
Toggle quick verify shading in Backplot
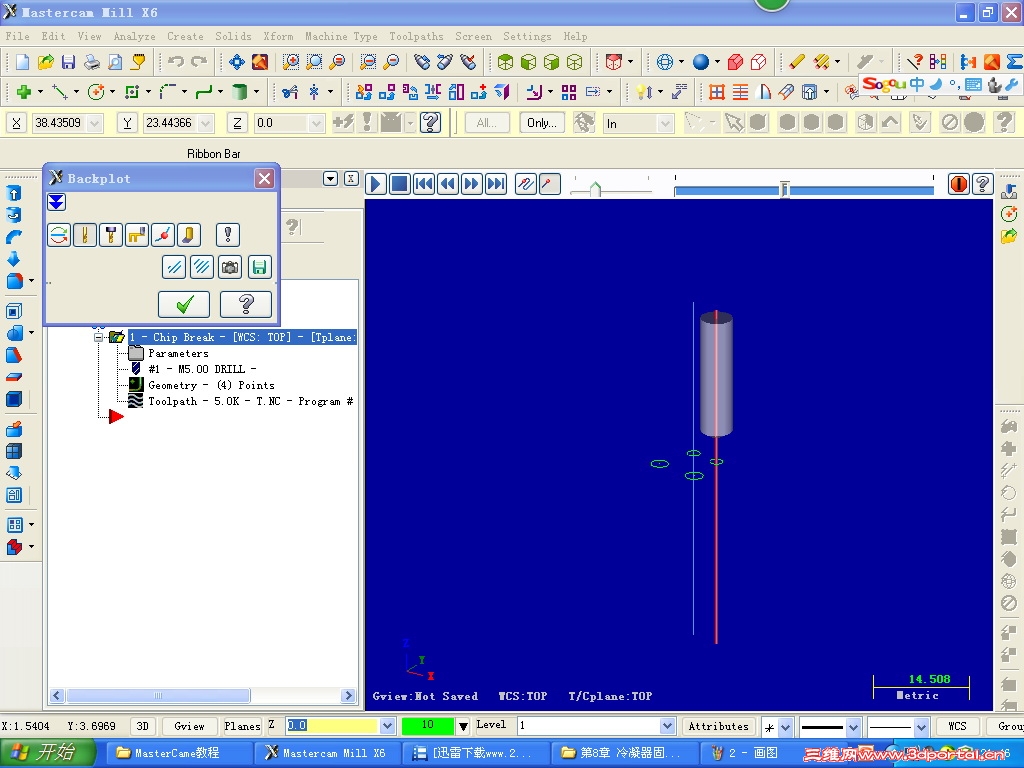(x=188, y=235)
